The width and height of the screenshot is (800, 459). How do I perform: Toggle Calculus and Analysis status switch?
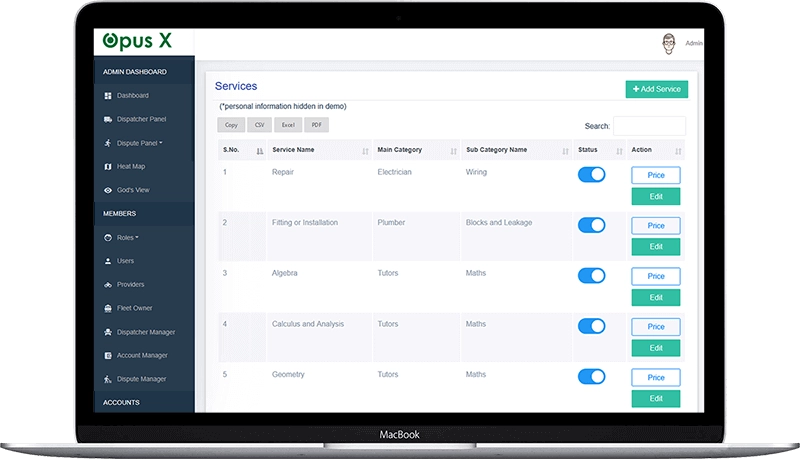pyautogui.click(x=591, y=326)
